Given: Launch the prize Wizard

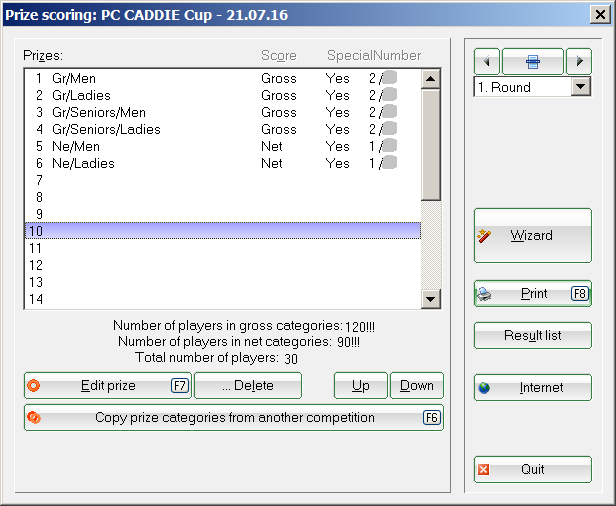Looking at the screenshot, I should (x=533, y=235).
